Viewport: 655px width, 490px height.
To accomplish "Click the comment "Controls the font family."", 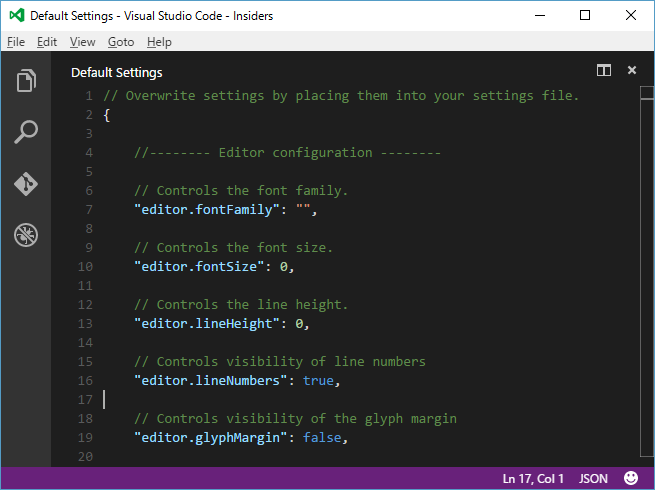I will pyautogui.click(x=241, y=190).
